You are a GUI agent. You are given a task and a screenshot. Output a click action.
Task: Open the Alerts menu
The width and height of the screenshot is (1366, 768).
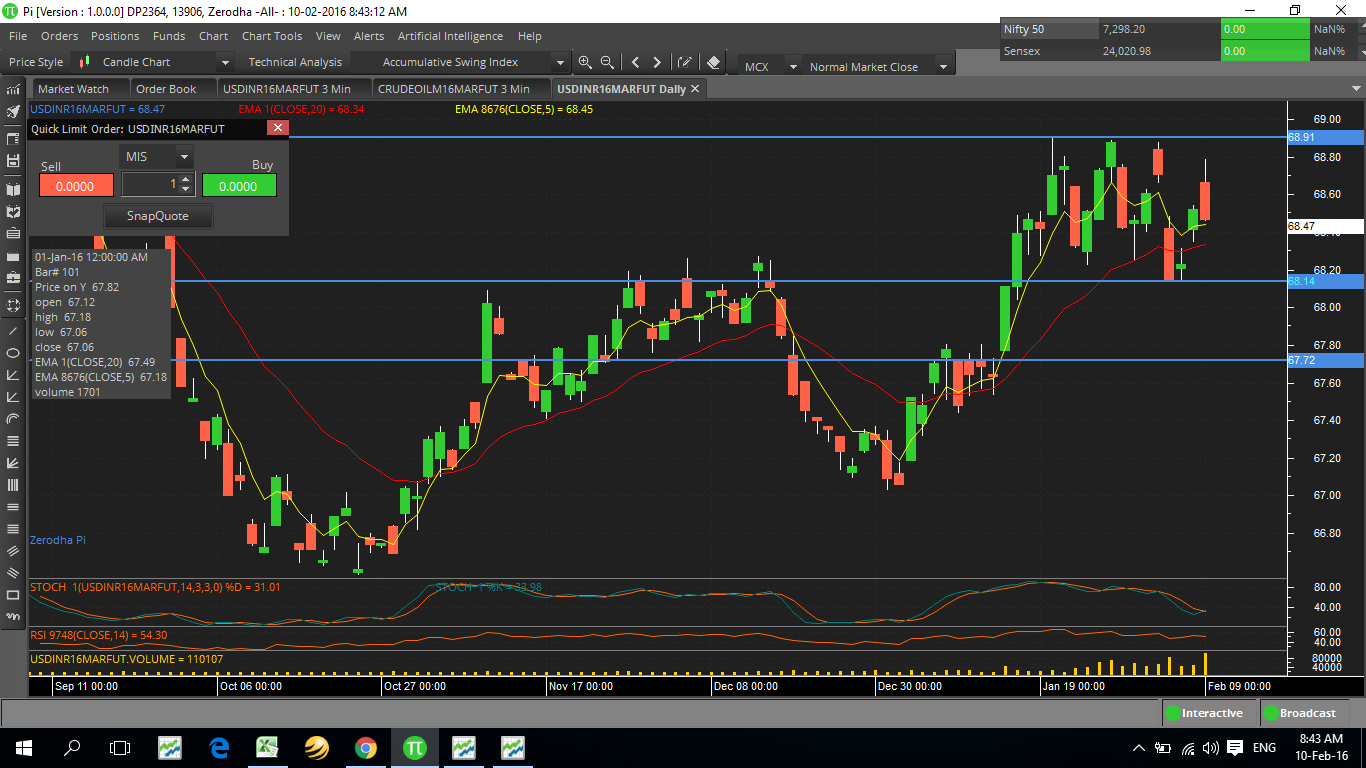tap(369, 36)
